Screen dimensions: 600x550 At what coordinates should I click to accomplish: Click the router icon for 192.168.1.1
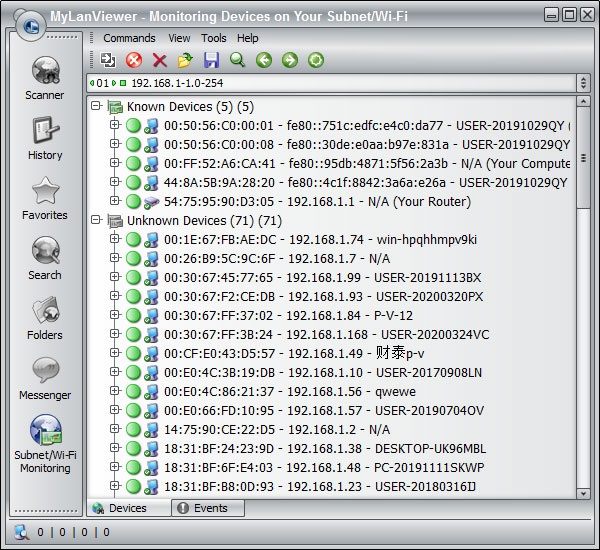point(152,202)
